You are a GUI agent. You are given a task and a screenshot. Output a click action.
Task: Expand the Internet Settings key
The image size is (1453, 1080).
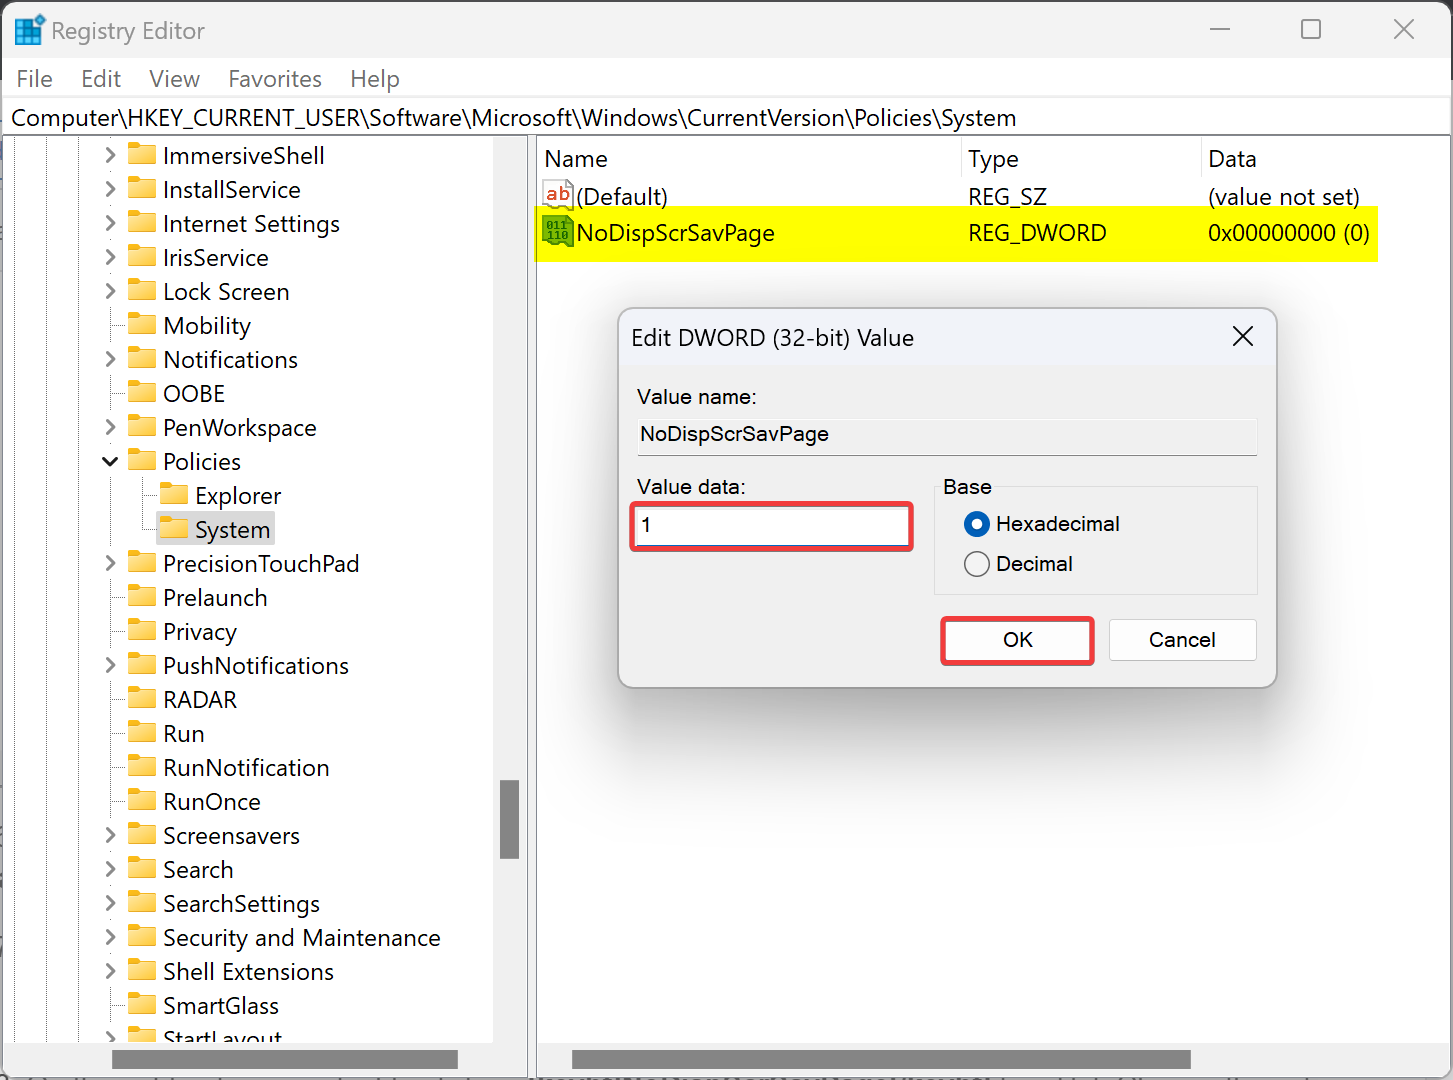(110, 223)
